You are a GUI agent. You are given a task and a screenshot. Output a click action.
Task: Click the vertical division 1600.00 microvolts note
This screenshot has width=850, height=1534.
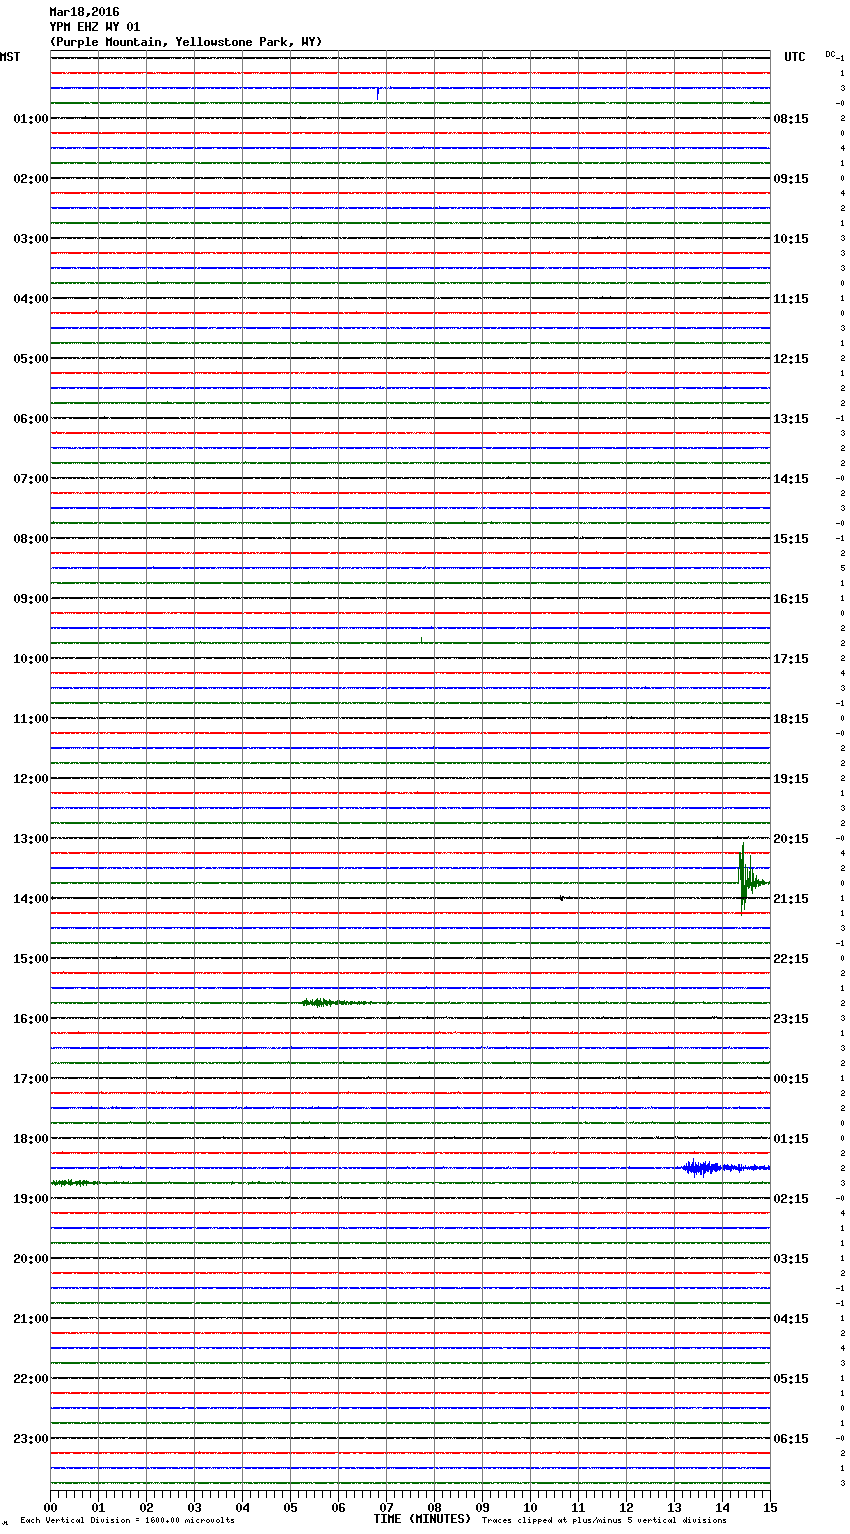pyautogui.click(x=127, y=1520)
